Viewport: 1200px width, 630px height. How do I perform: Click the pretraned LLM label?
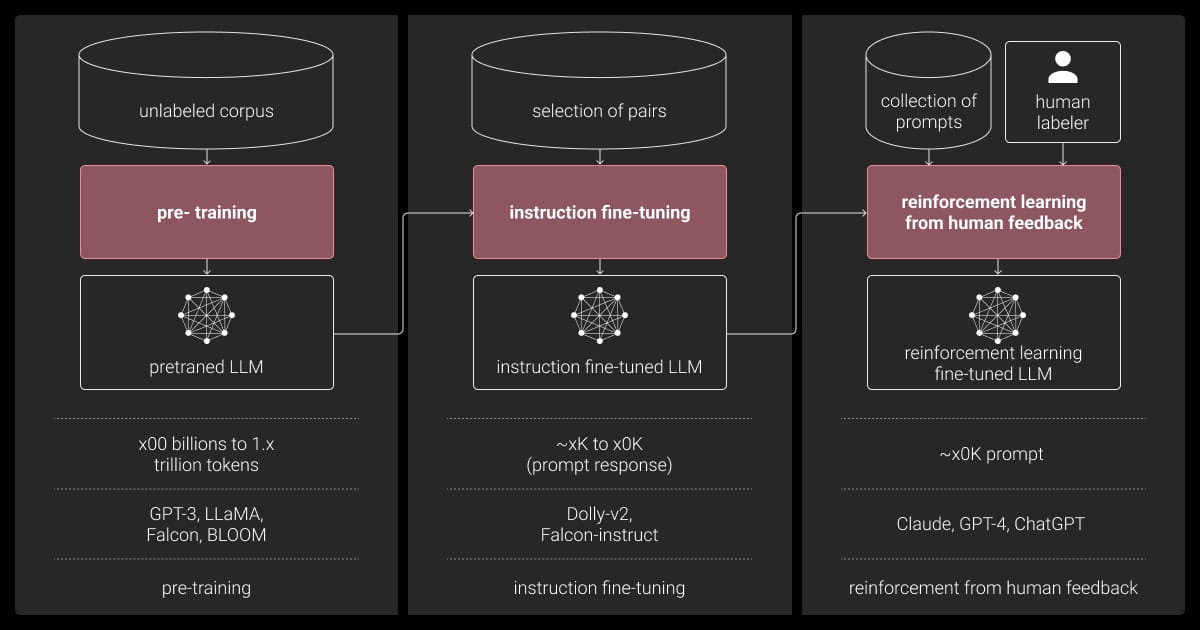click(206, 367)
